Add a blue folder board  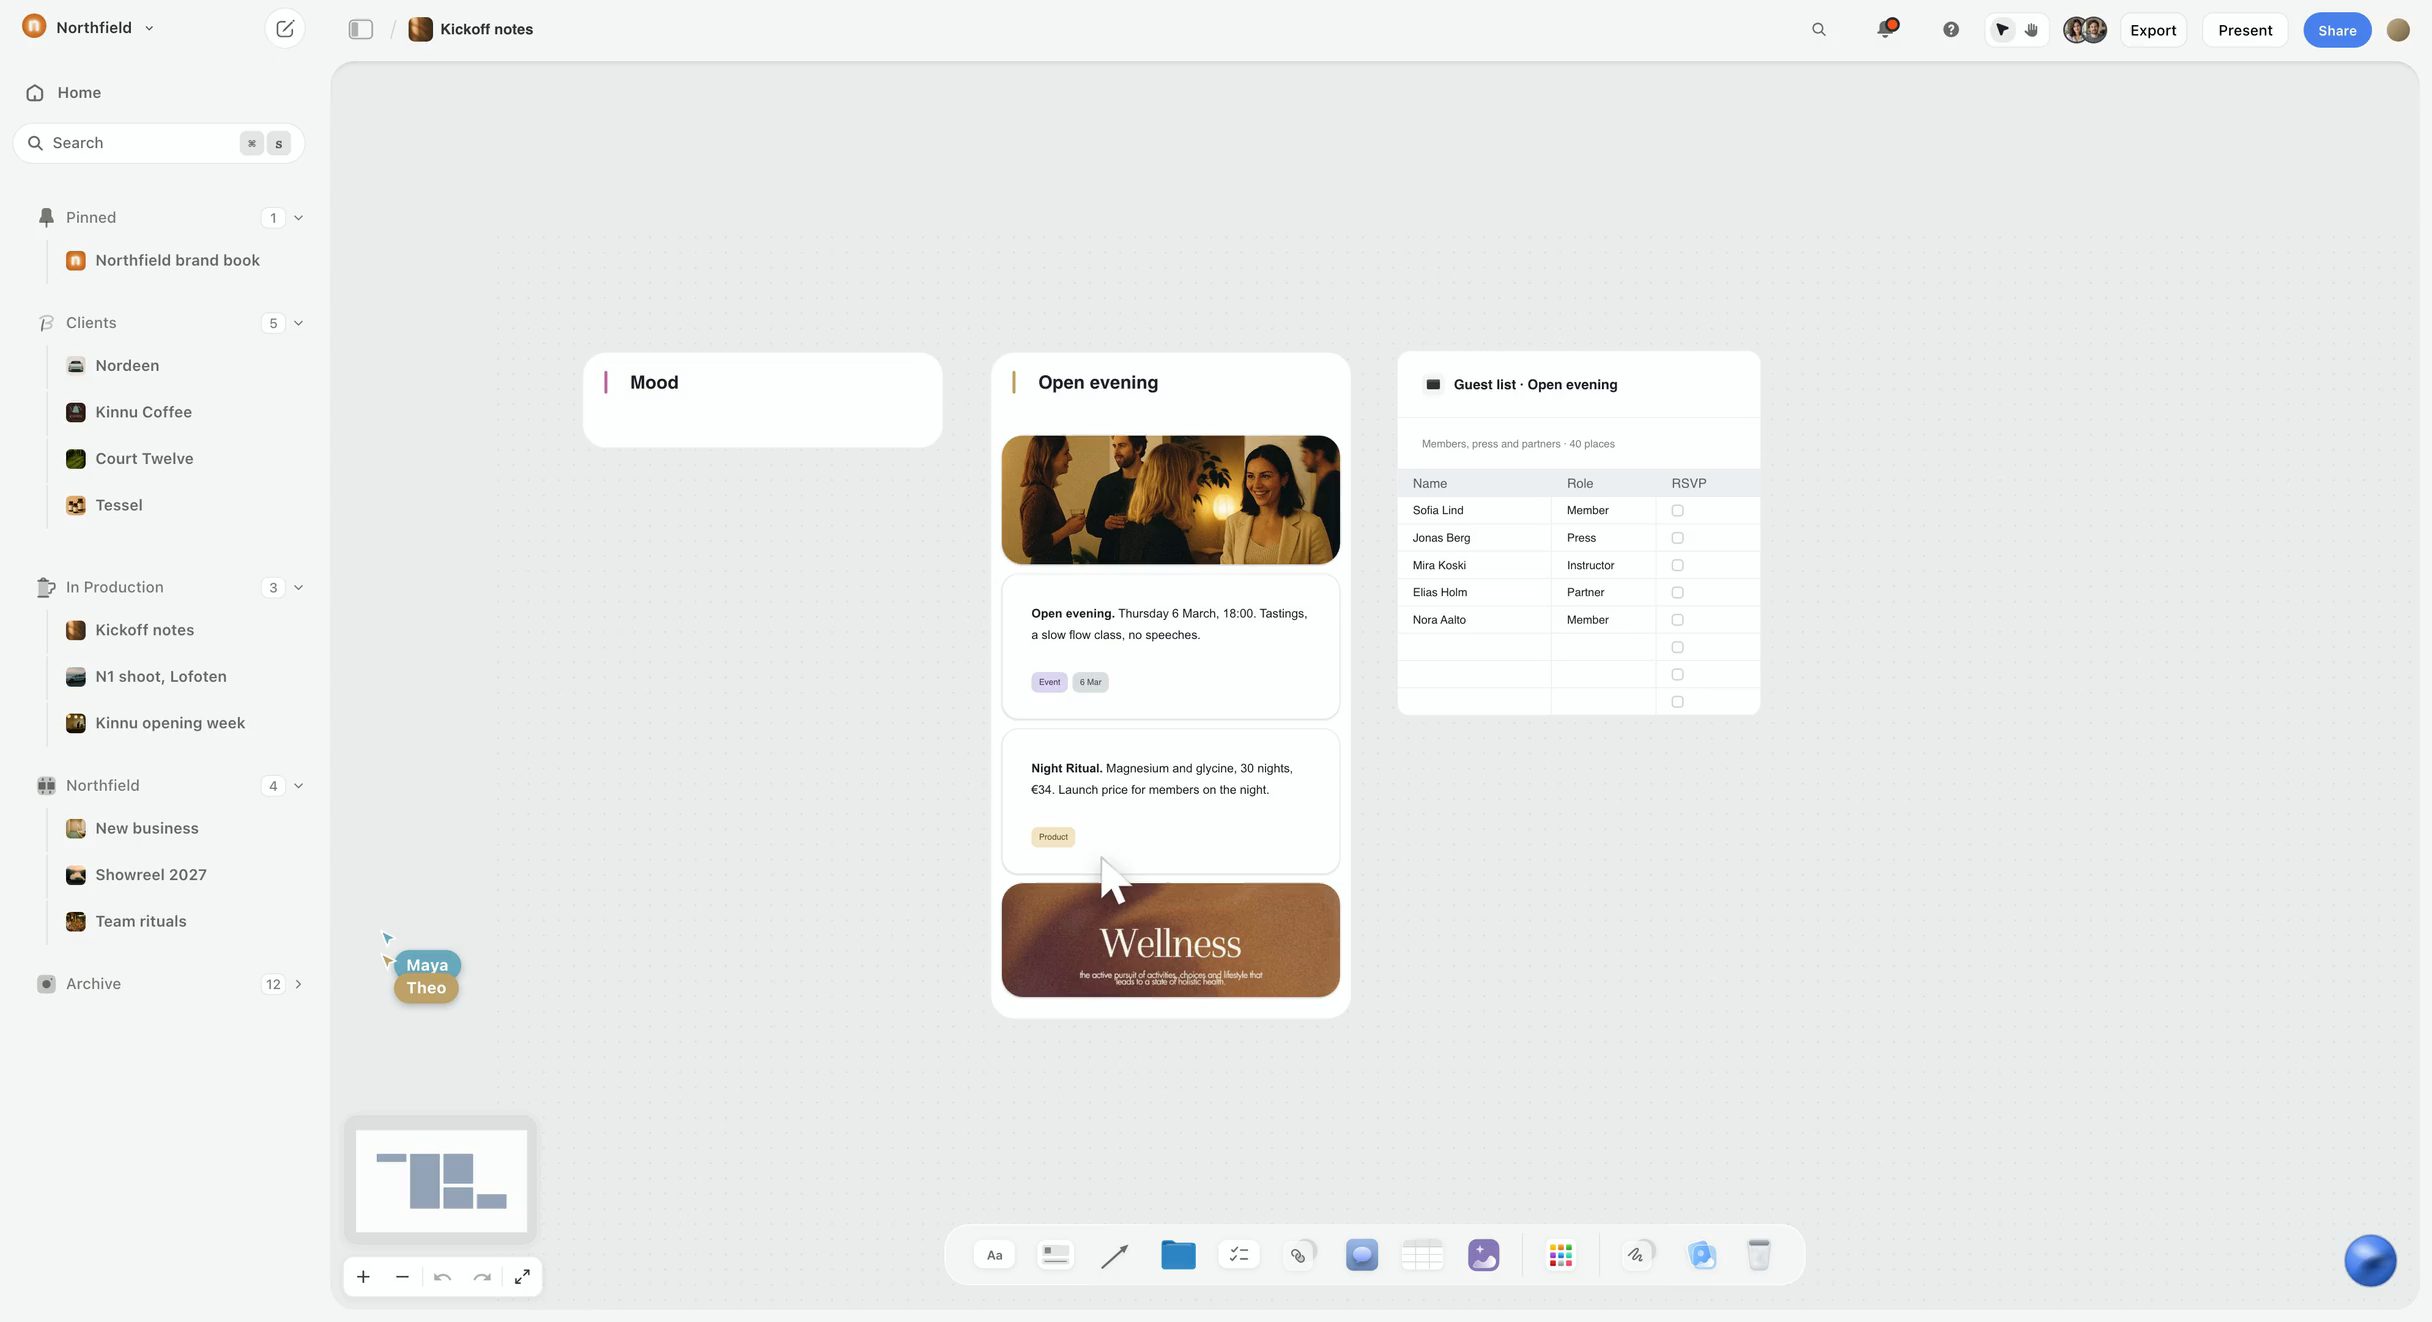coord(1178,1255)
